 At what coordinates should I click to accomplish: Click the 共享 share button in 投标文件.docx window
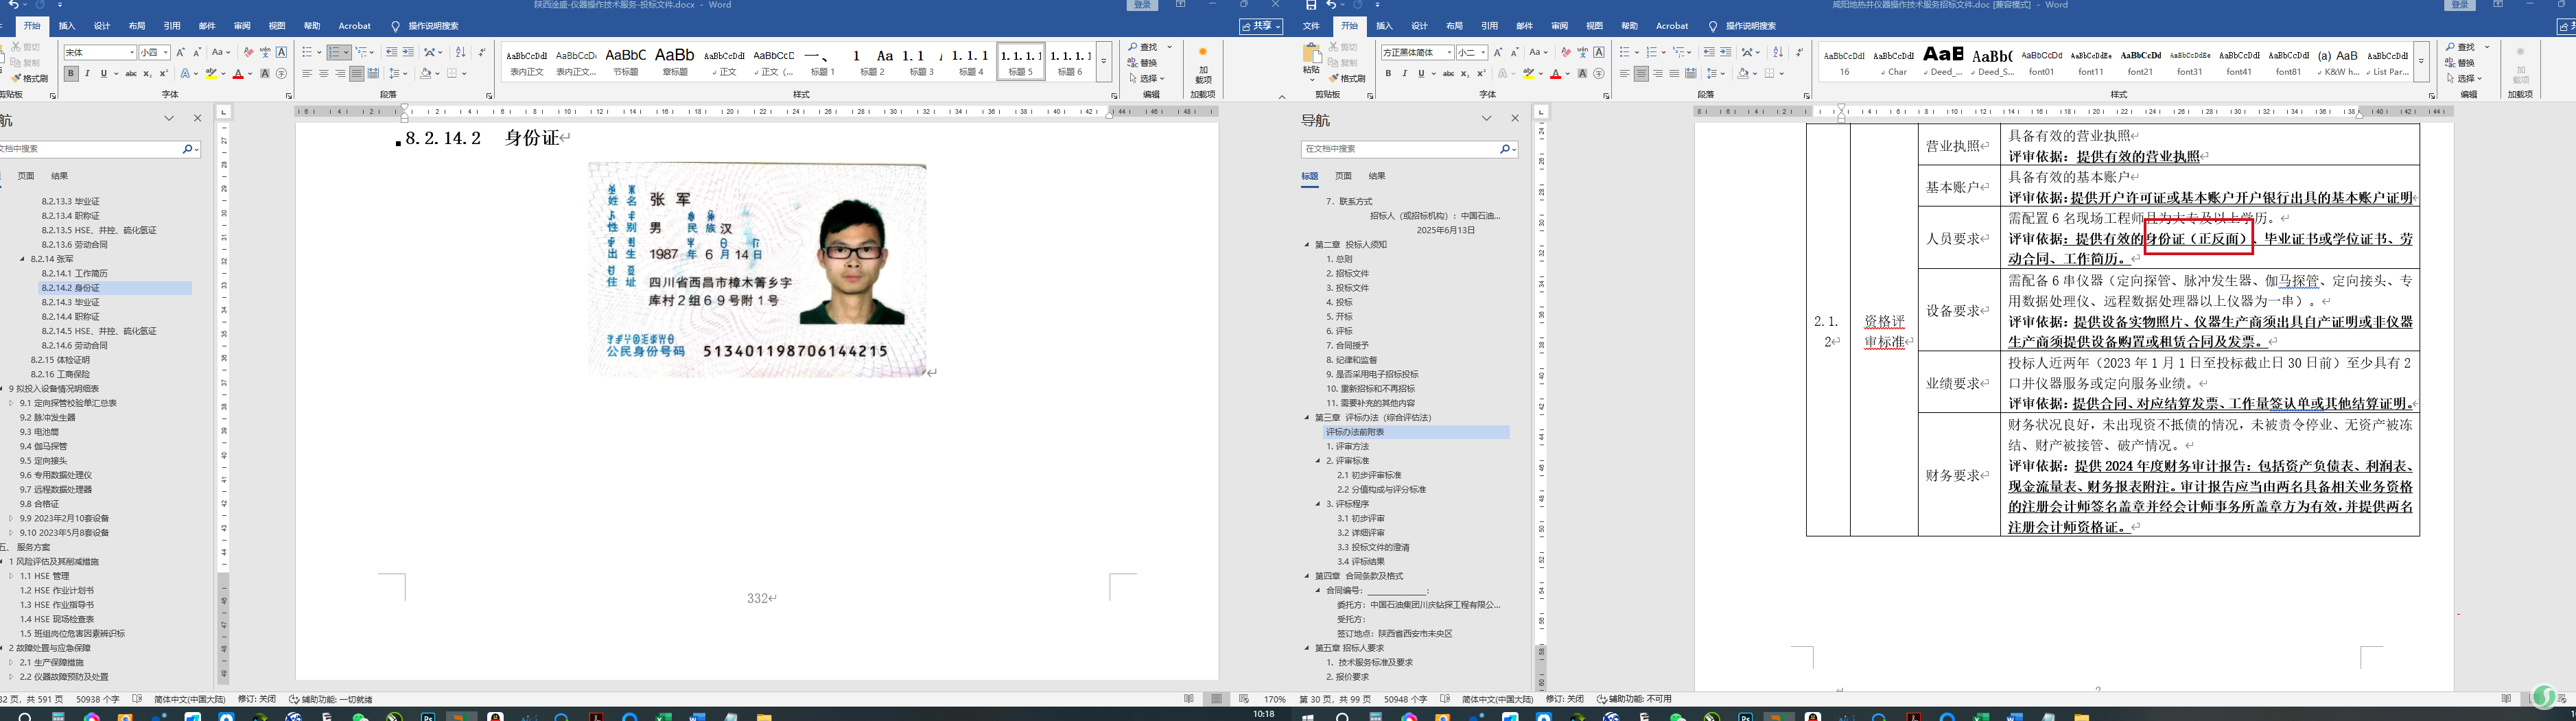click(x=1260, y=26)
